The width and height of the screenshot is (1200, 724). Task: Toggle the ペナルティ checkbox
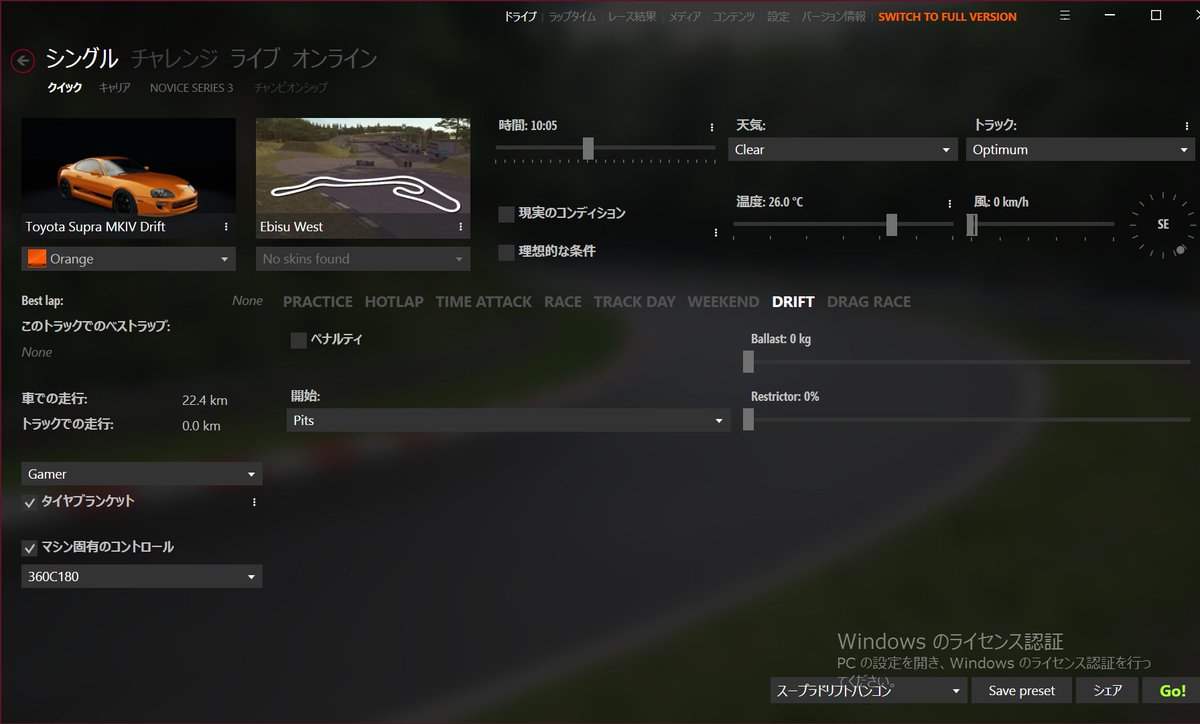(299, 340)
